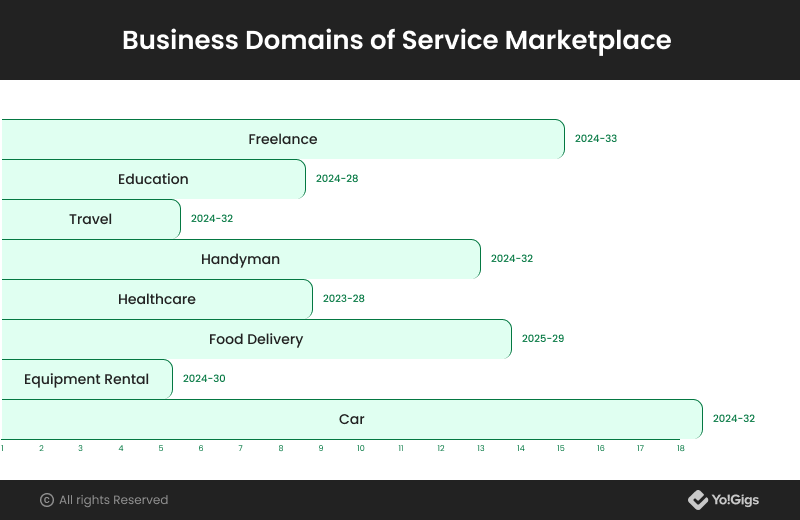Click the Equipment Rental bar
Image resolution: width=800 pixels, height=520 pixels.
[86, 379]
